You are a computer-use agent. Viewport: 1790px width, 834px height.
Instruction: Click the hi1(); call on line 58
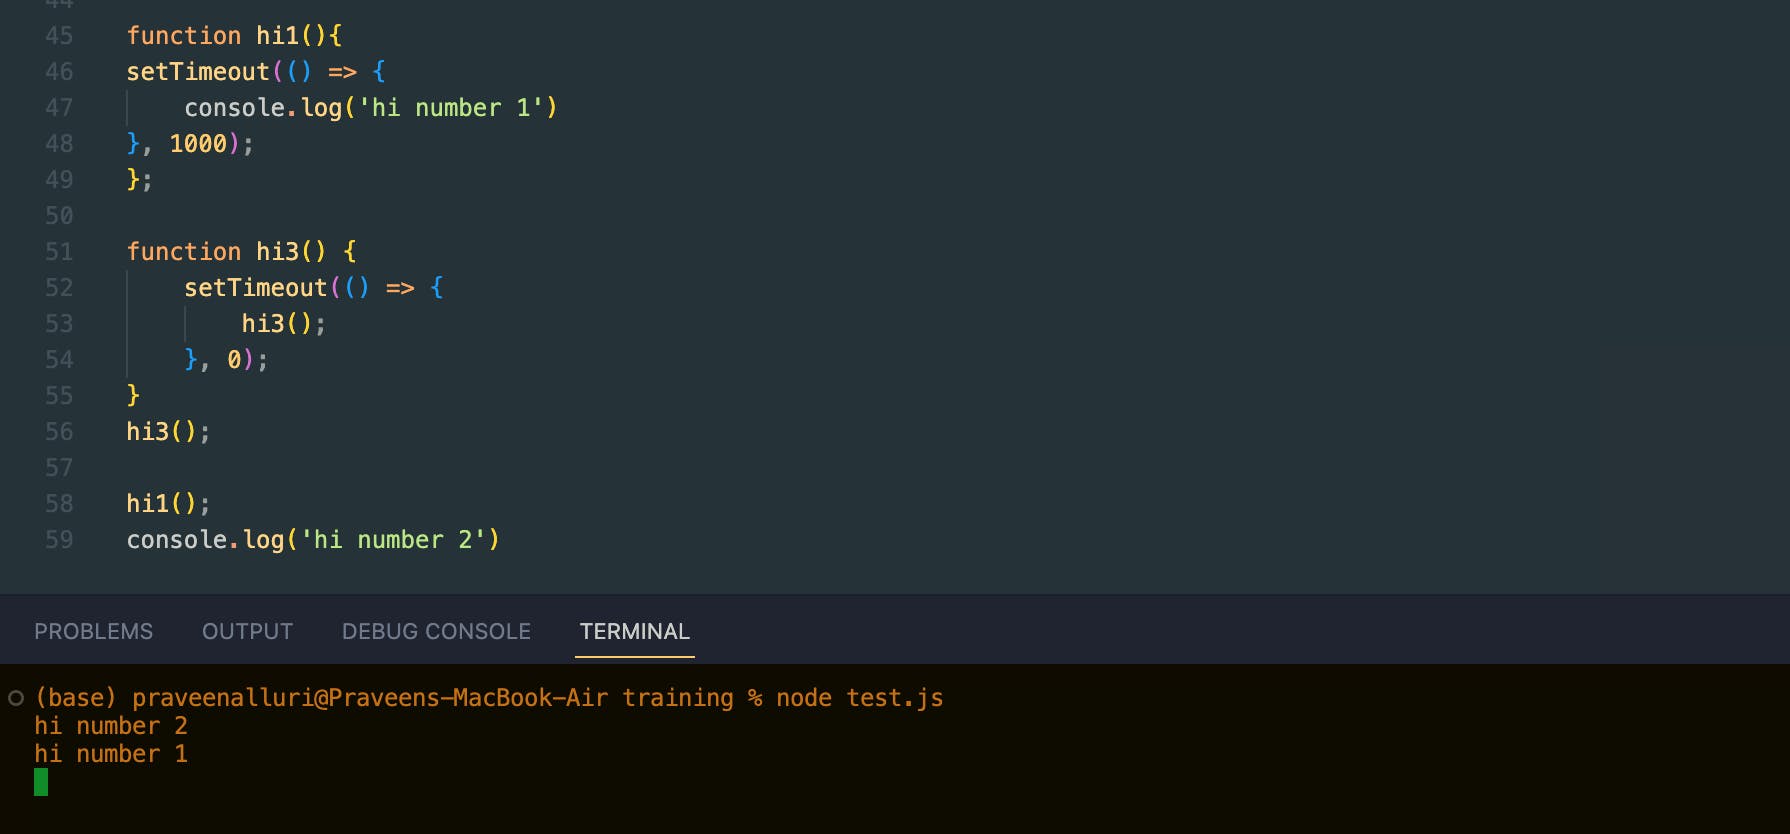click(x=168, y=504)
